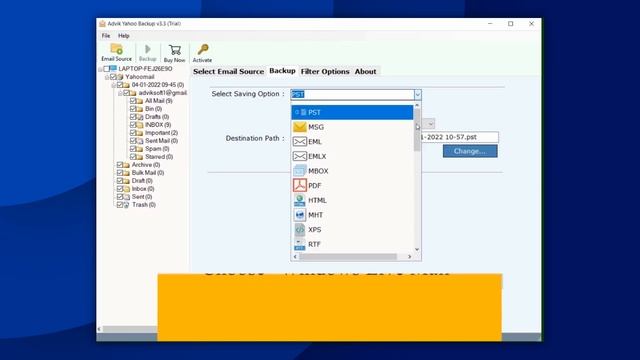Collapse the LAPTOP-FEJ26E9O tree node
Viewport: 640px width, 360px height.
100,69
